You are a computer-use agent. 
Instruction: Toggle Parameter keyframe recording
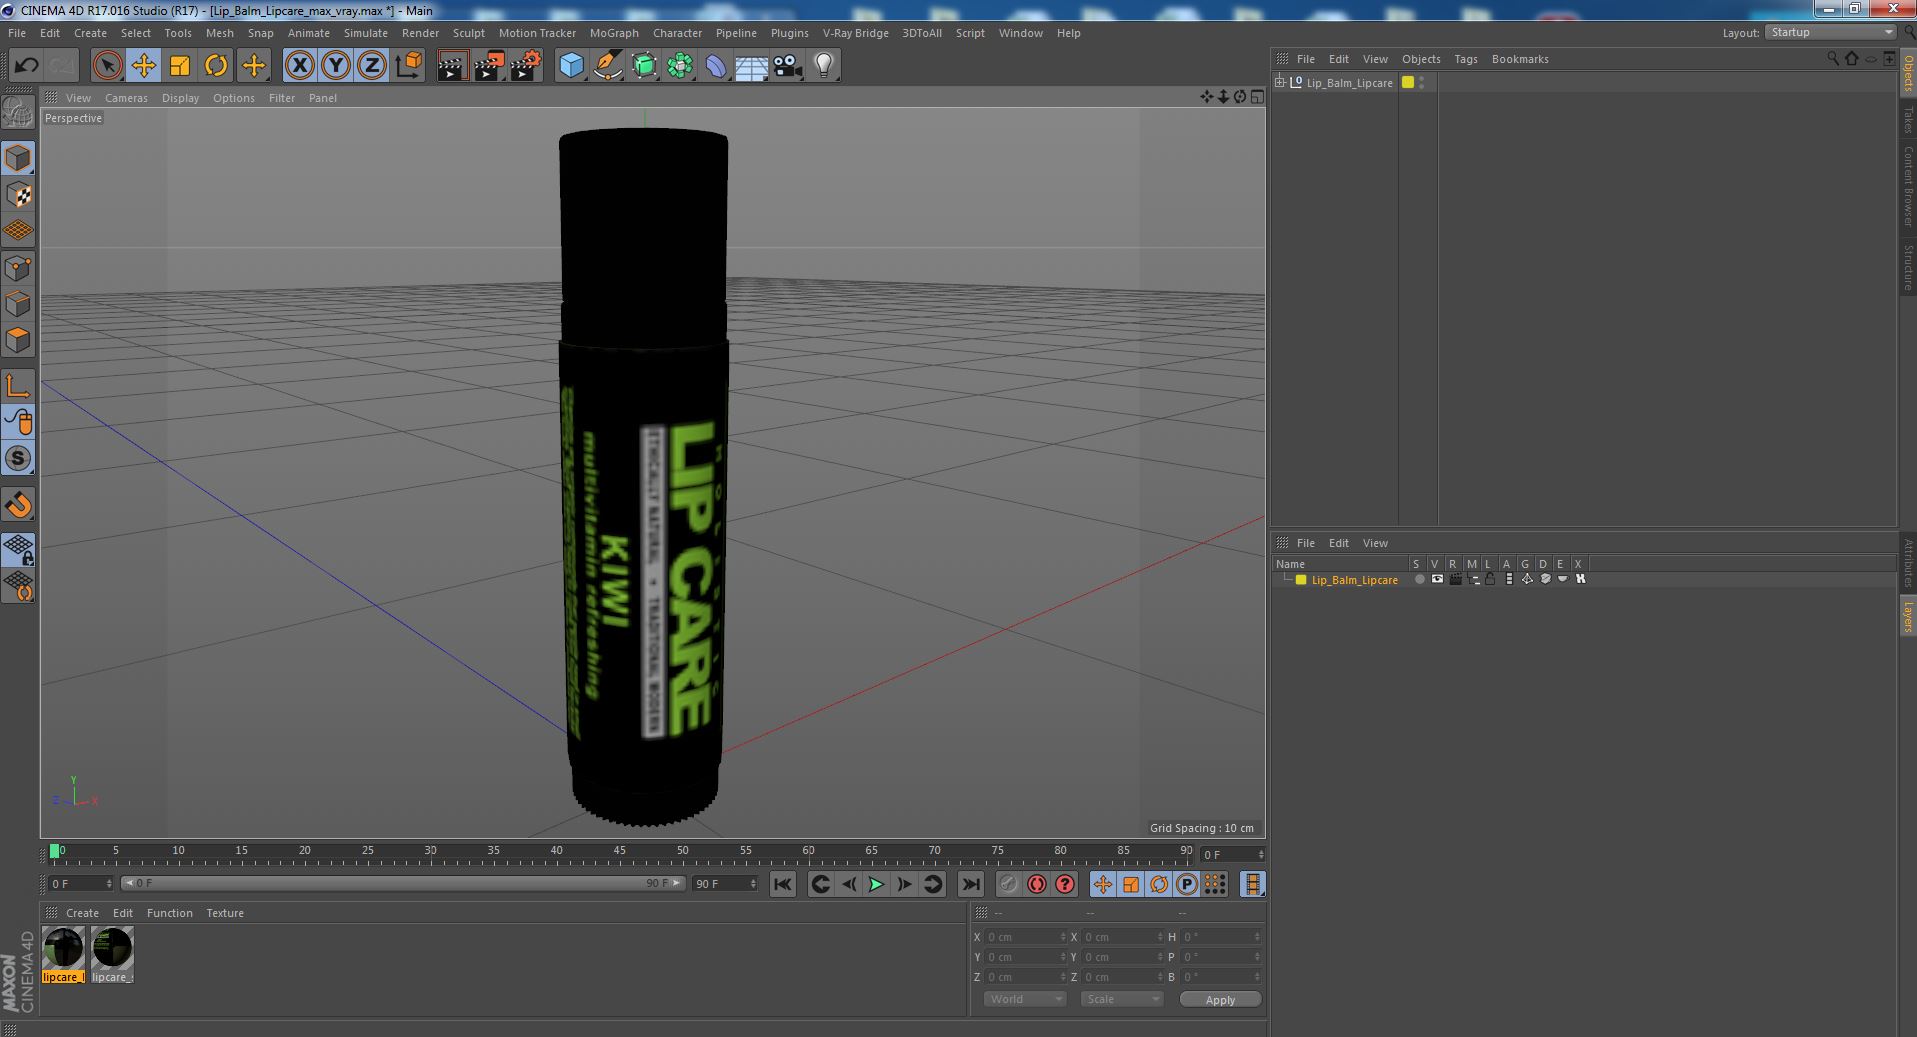click(1186, 884)
